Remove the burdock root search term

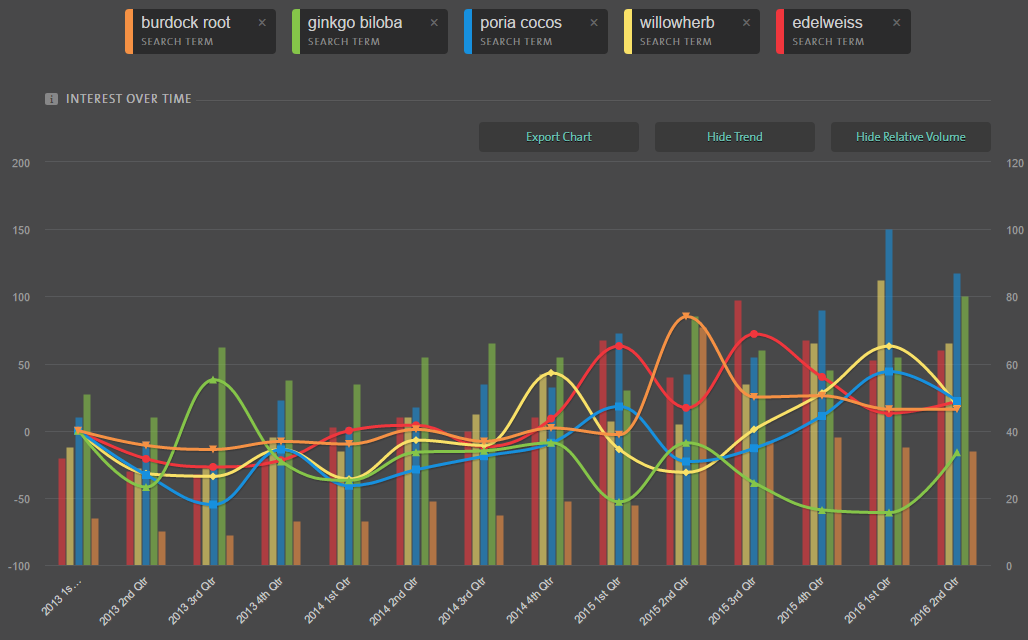(262, 23)
